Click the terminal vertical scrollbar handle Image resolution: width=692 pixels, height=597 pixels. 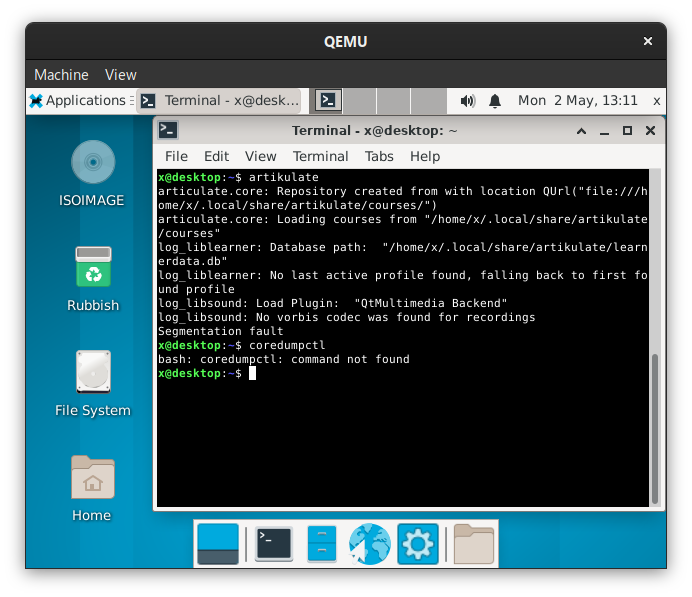(655, 428)
